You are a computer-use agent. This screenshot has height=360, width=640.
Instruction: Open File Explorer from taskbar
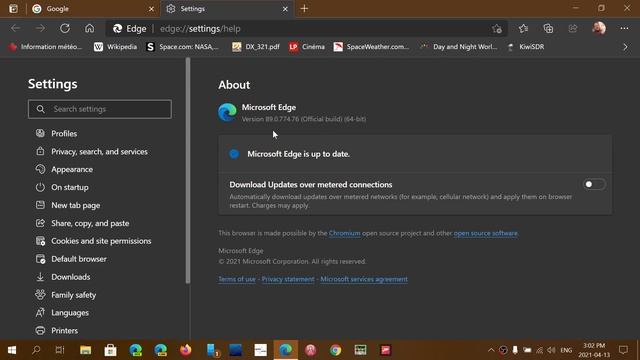coord(85,350)
